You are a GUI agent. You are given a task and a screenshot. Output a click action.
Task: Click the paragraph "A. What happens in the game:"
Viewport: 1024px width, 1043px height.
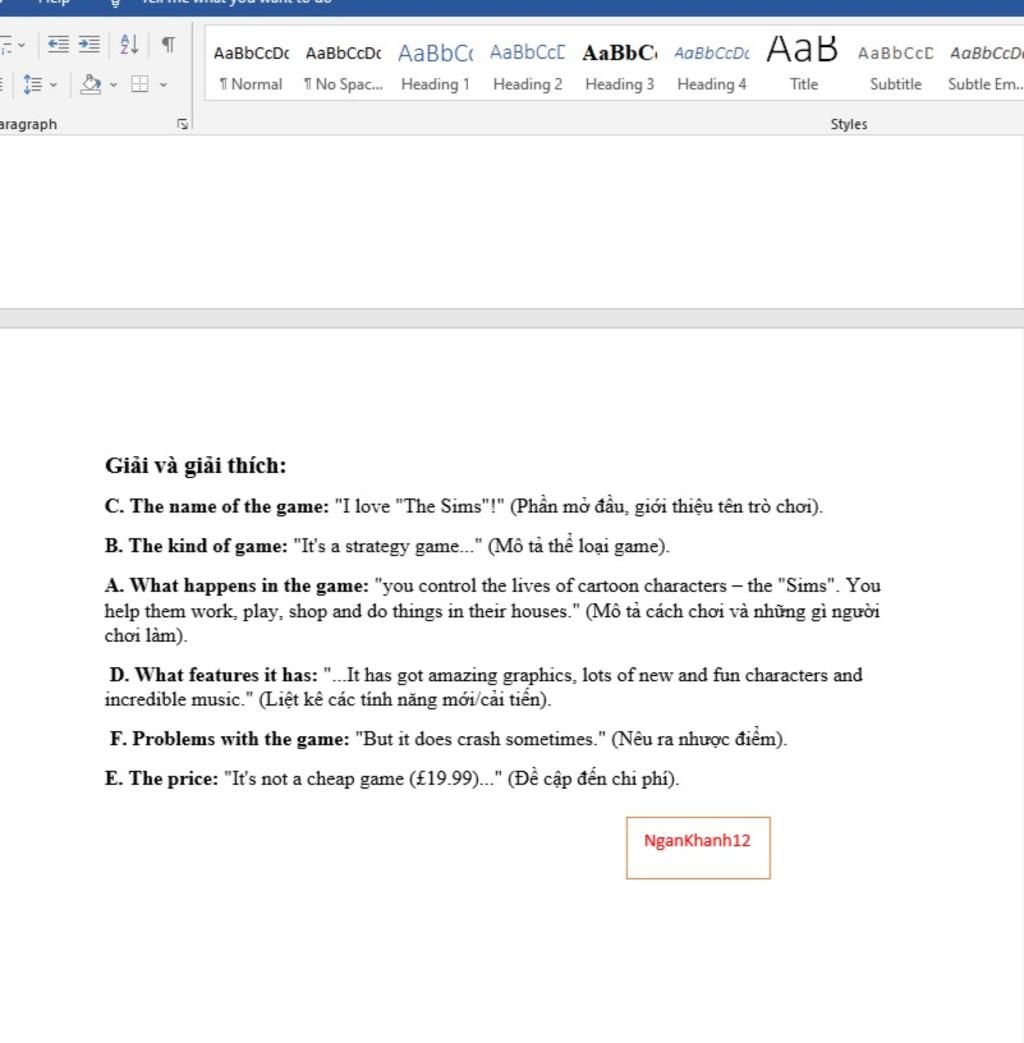pos(492,611)
